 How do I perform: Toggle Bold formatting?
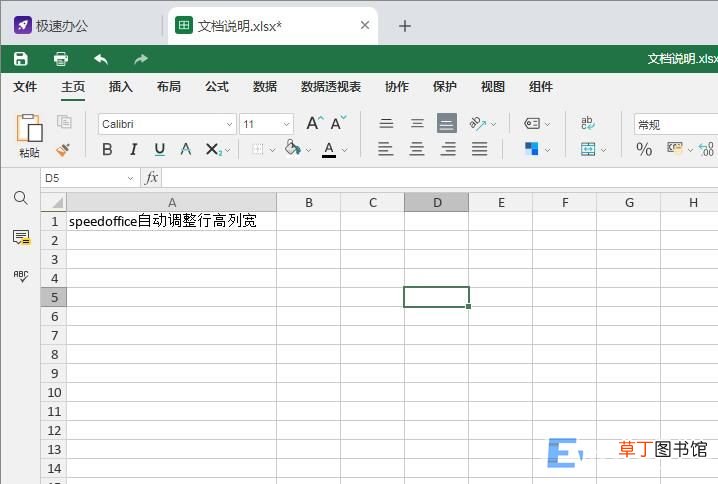[x=107, y=149]
